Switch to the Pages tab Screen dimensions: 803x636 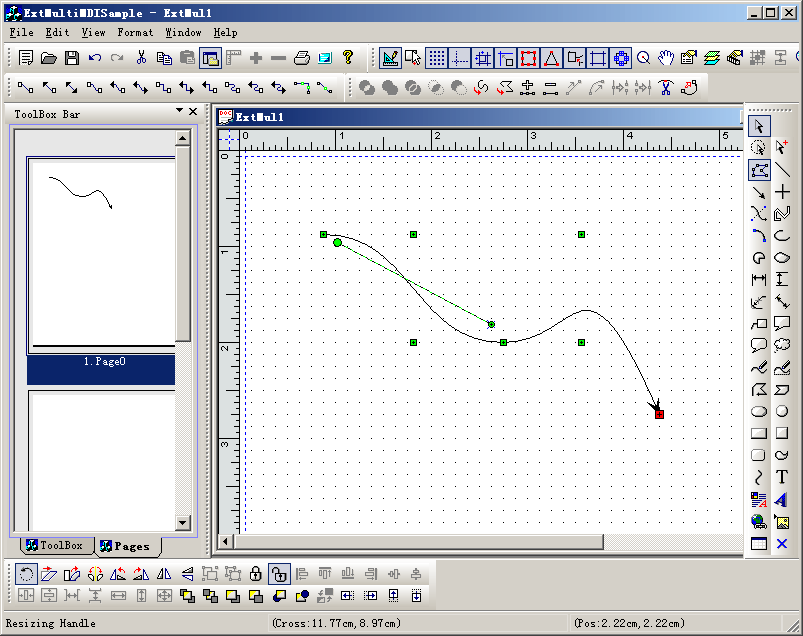pyautogui.click(x=126, y=546)
